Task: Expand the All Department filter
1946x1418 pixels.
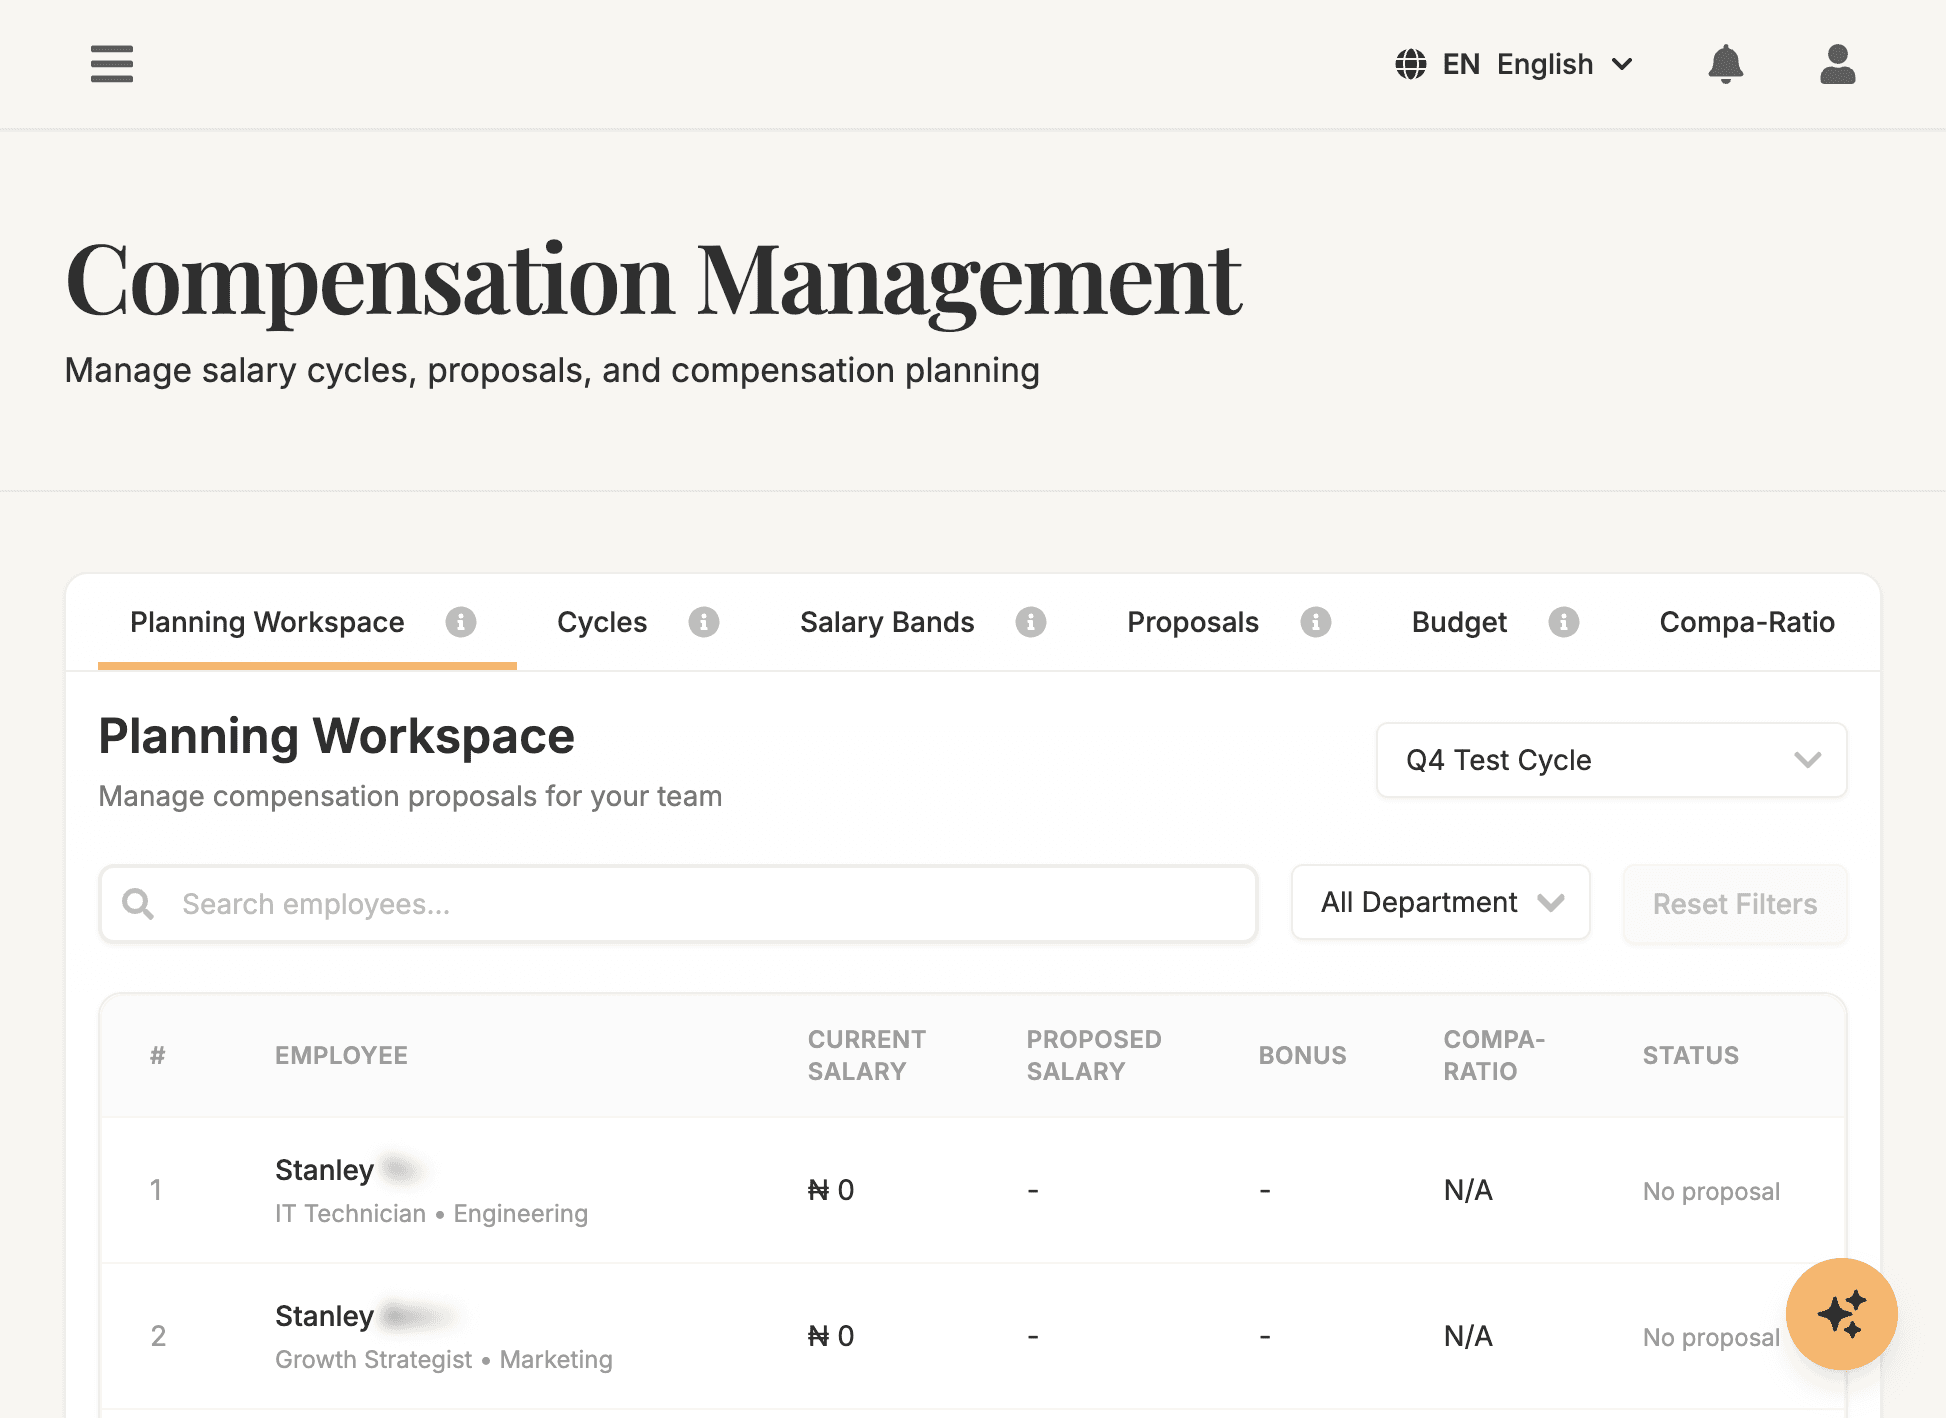Action: click(1440, 902)
